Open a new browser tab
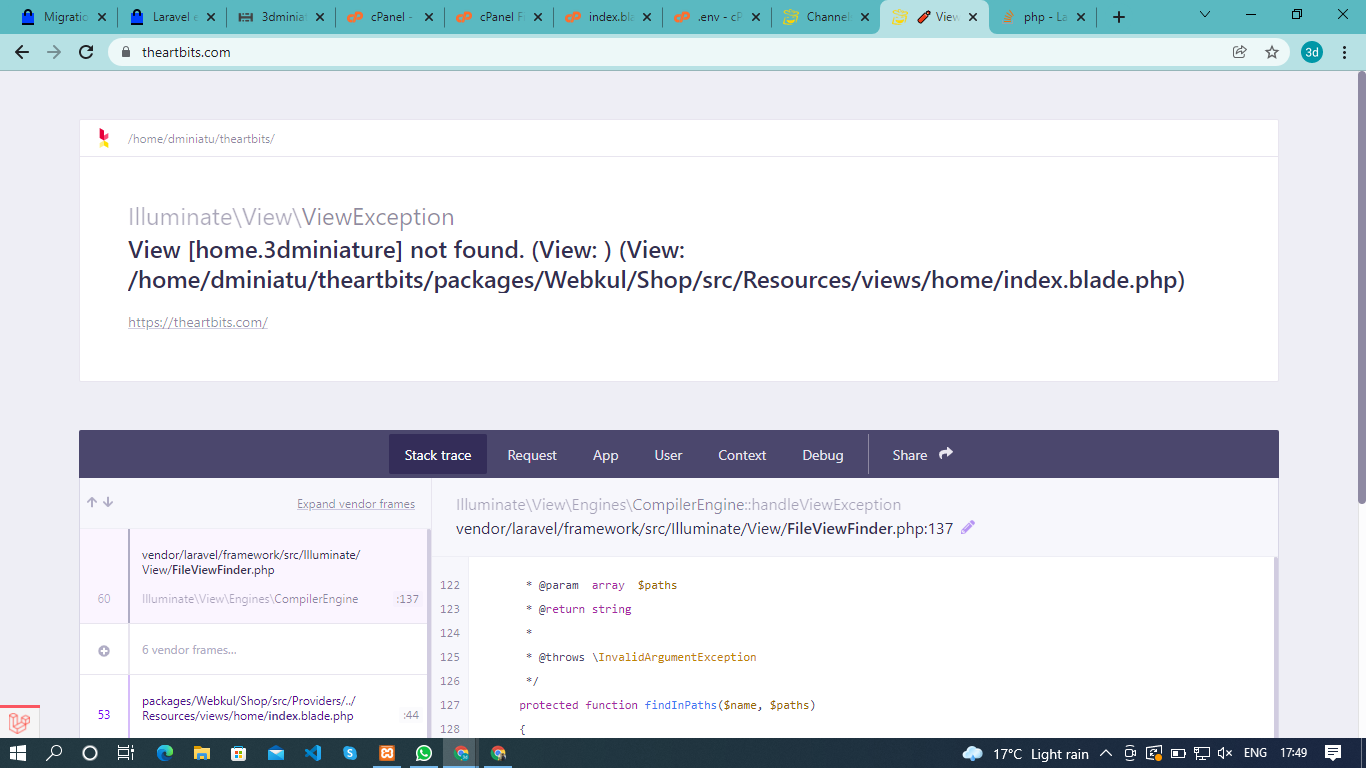Image resolution: width=1366 pixels, height=768 pixels. (x=1119, y=17)
